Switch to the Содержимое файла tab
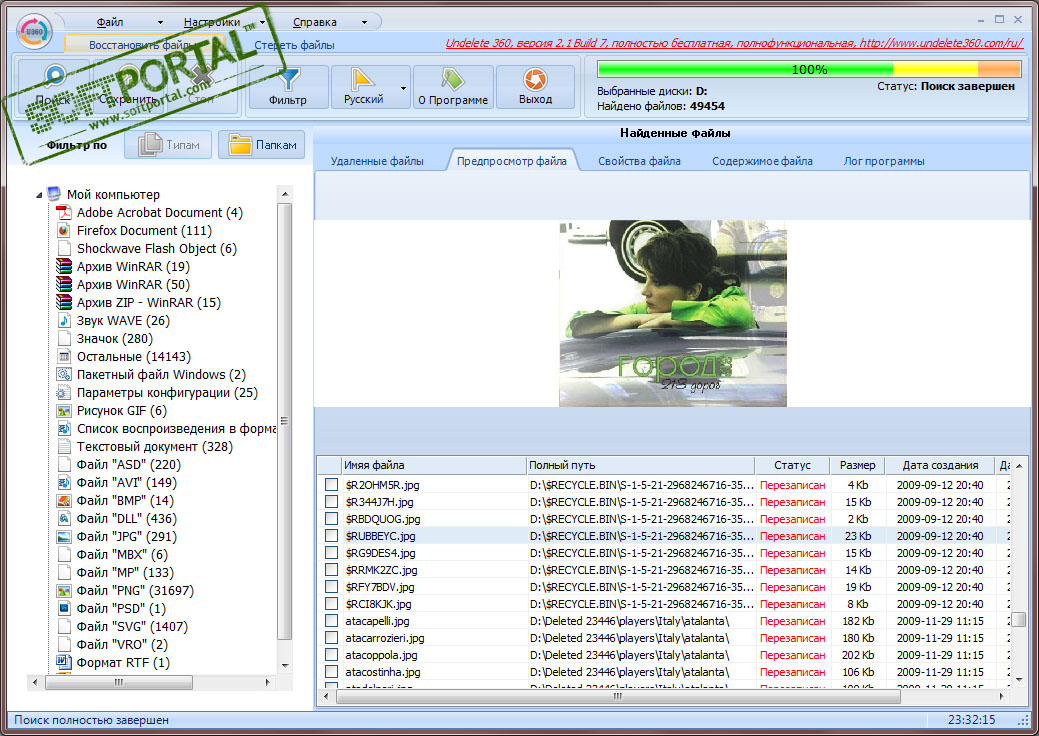1039x736 pixels. pyautogui.click(x=762, y=161)
